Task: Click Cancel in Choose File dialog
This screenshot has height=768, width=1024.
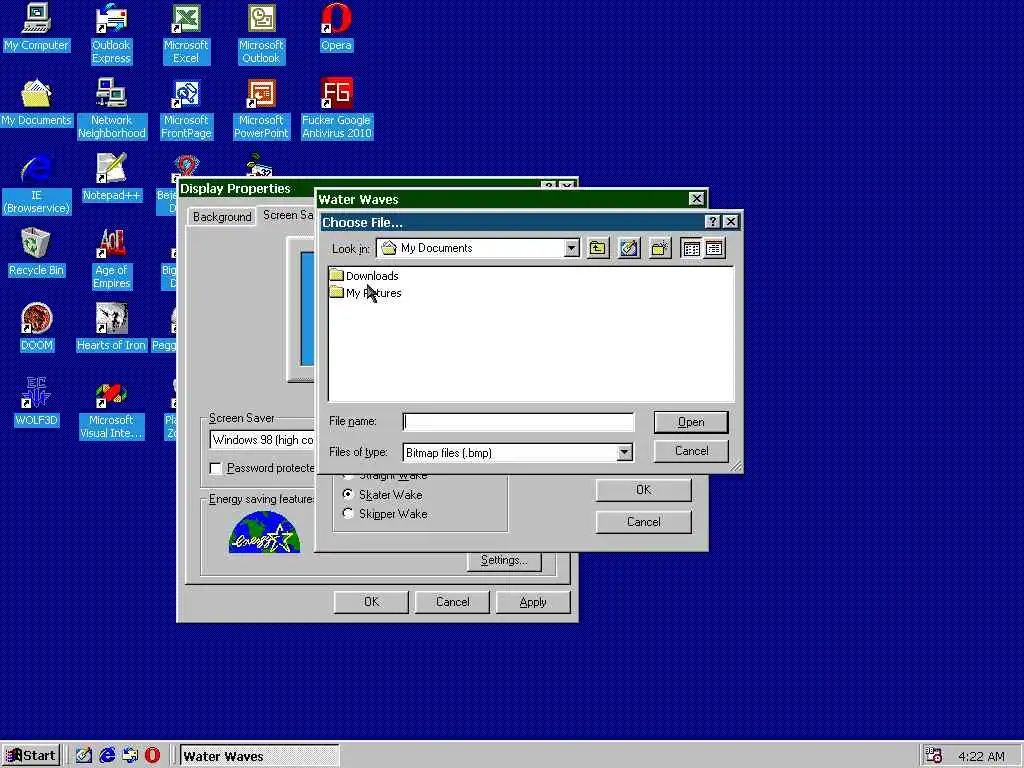Action: 691,451
